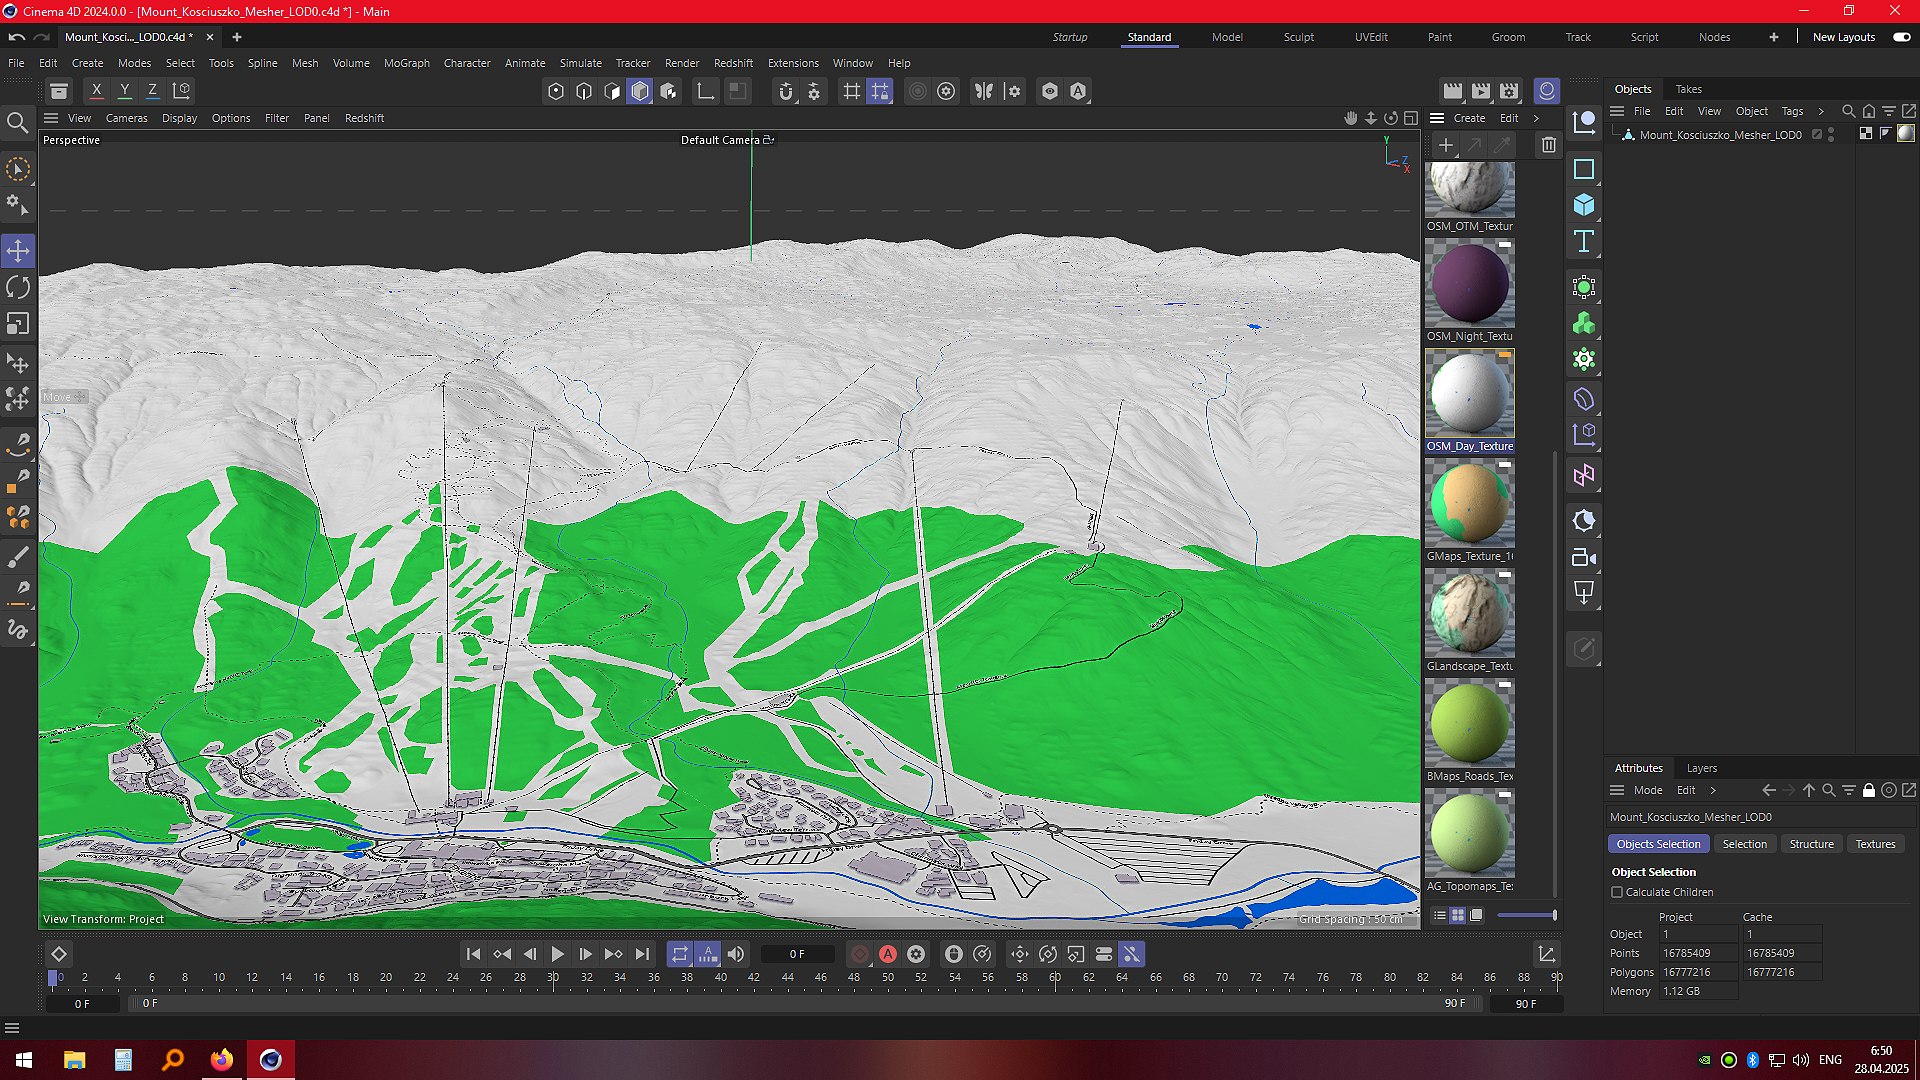Open Edit Render Settings icon

1509,91
